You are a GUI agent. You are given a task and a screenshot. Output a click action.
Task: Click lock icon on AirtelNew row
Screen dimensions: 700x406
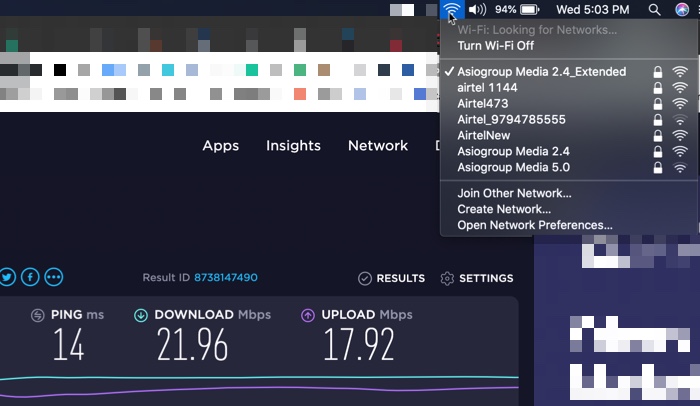pyautogui.click(x=658, y=135)
